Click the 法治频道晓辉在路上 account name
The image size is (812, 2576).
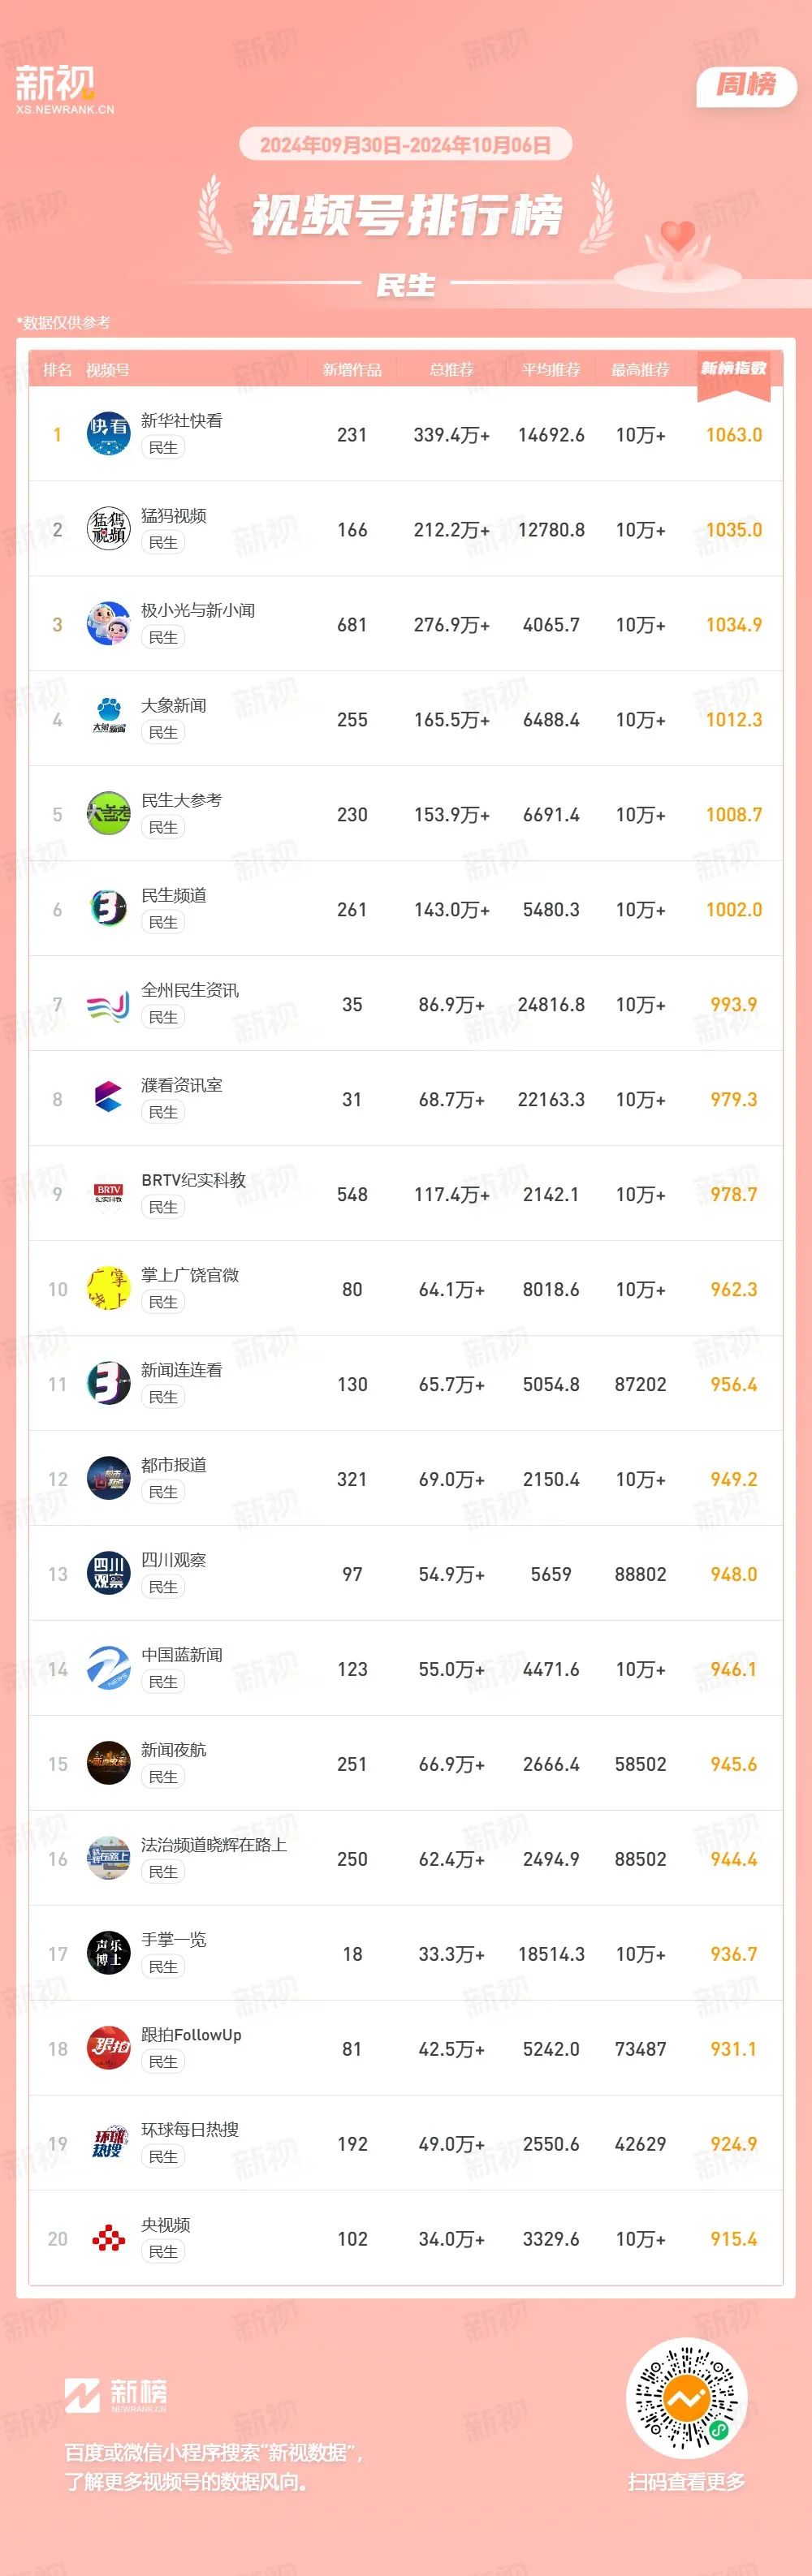tap(214, 1845)
